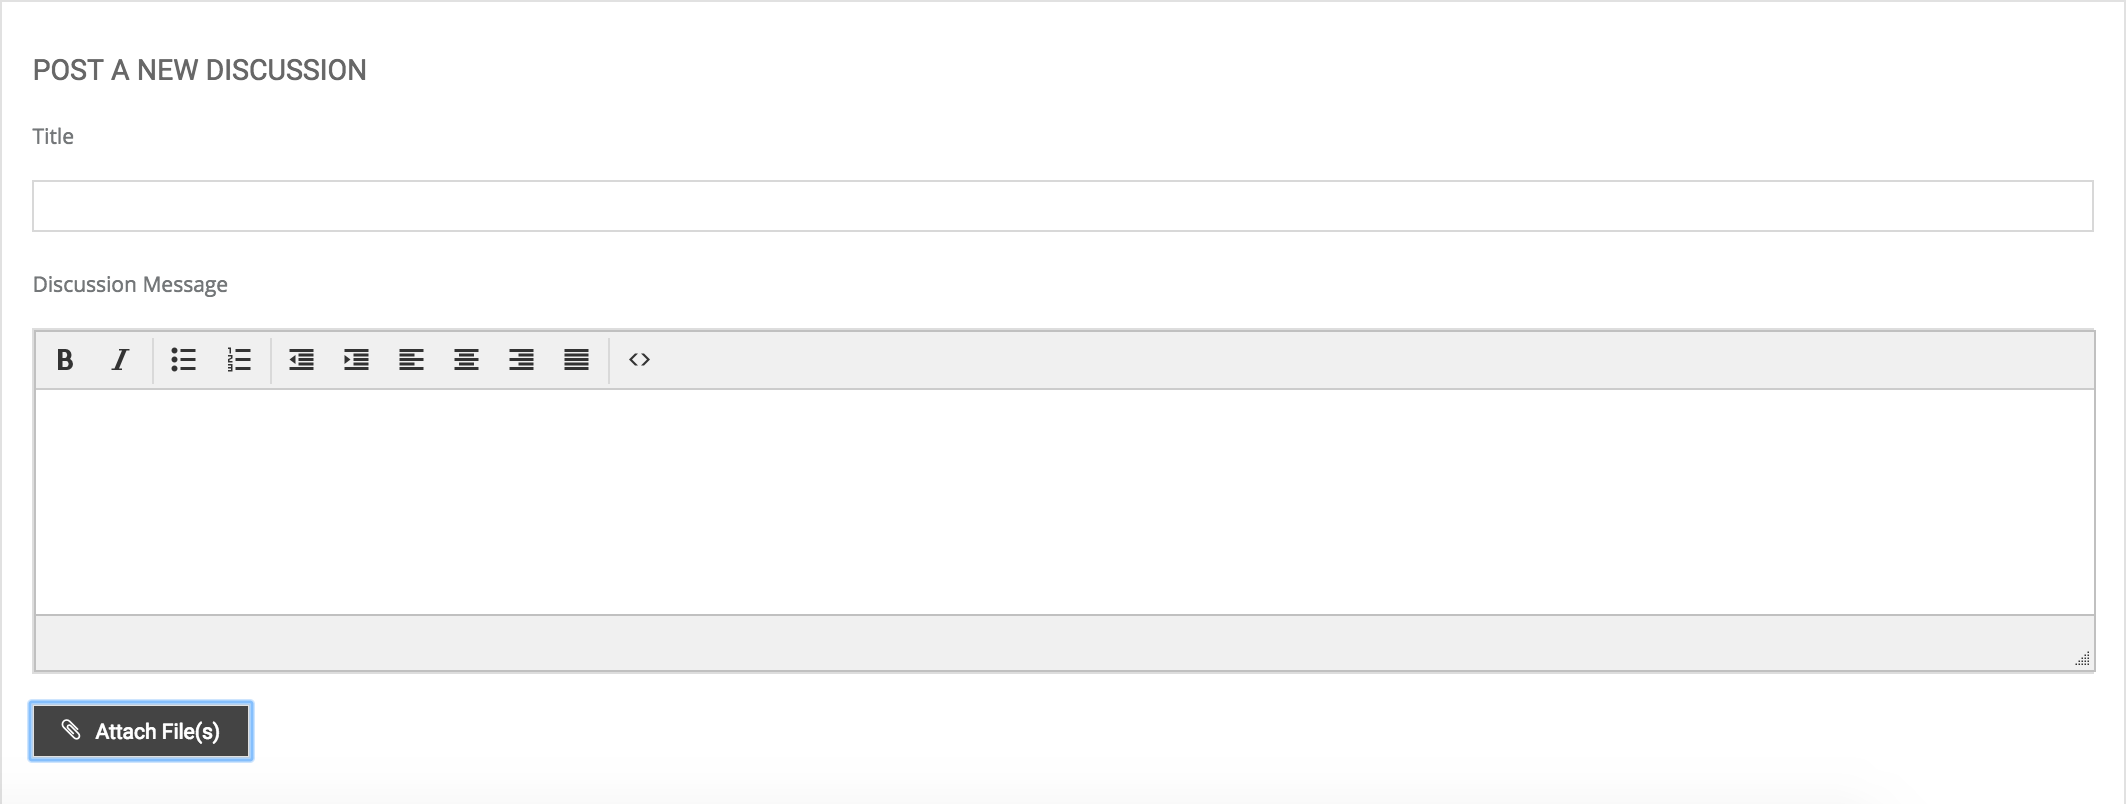Click the Post a New Discussion heading
Screen dimensions: 2126x804
tap(200, 70)
